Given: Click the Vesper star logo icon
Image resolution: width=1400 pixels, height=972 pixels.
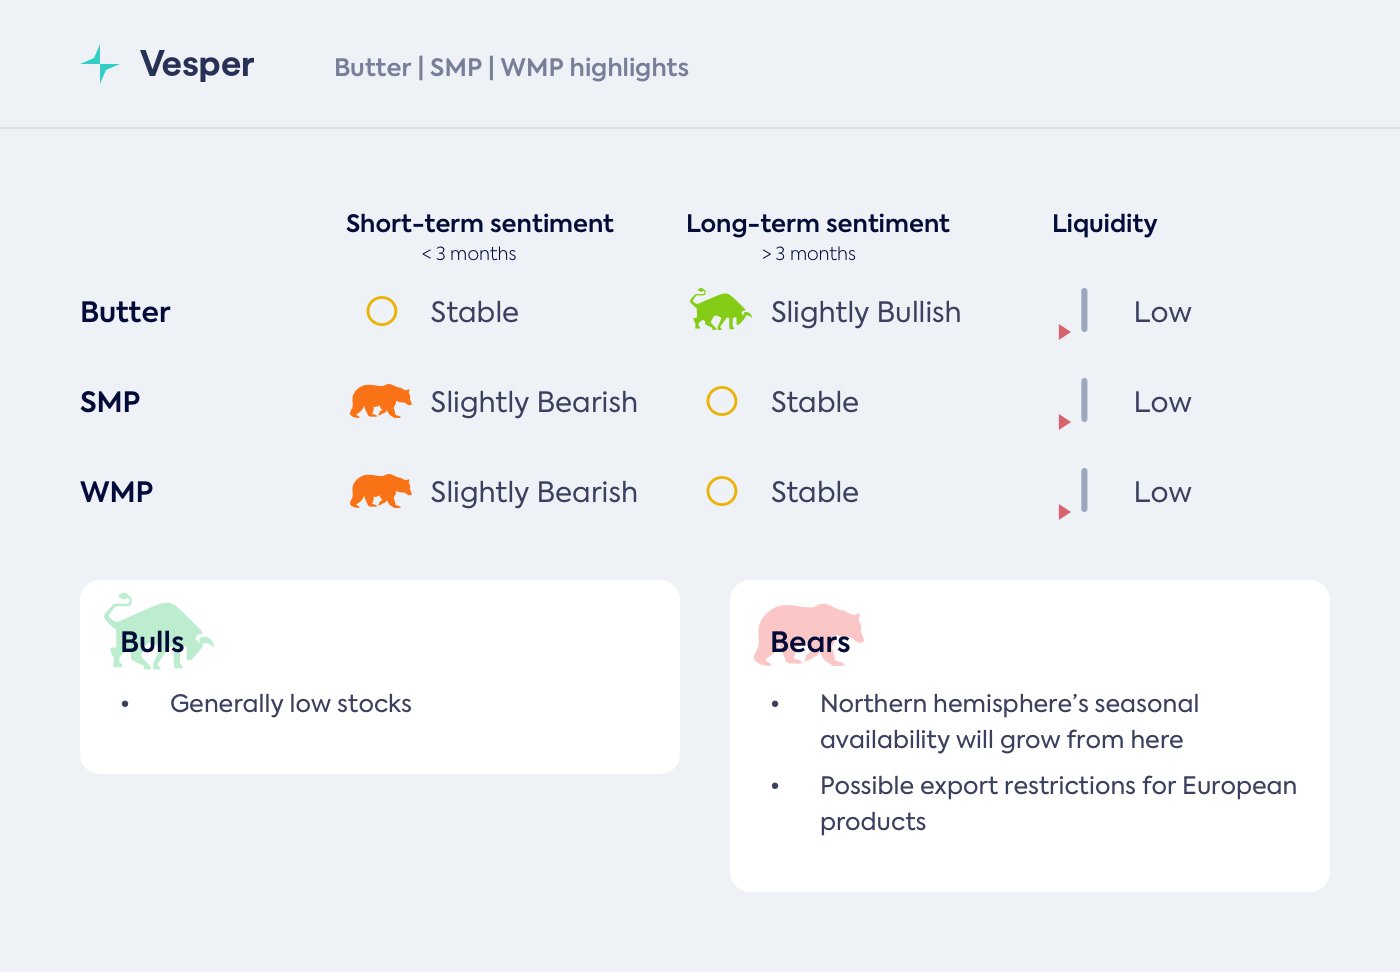Looking at the screenshot, I should point(100,64).
